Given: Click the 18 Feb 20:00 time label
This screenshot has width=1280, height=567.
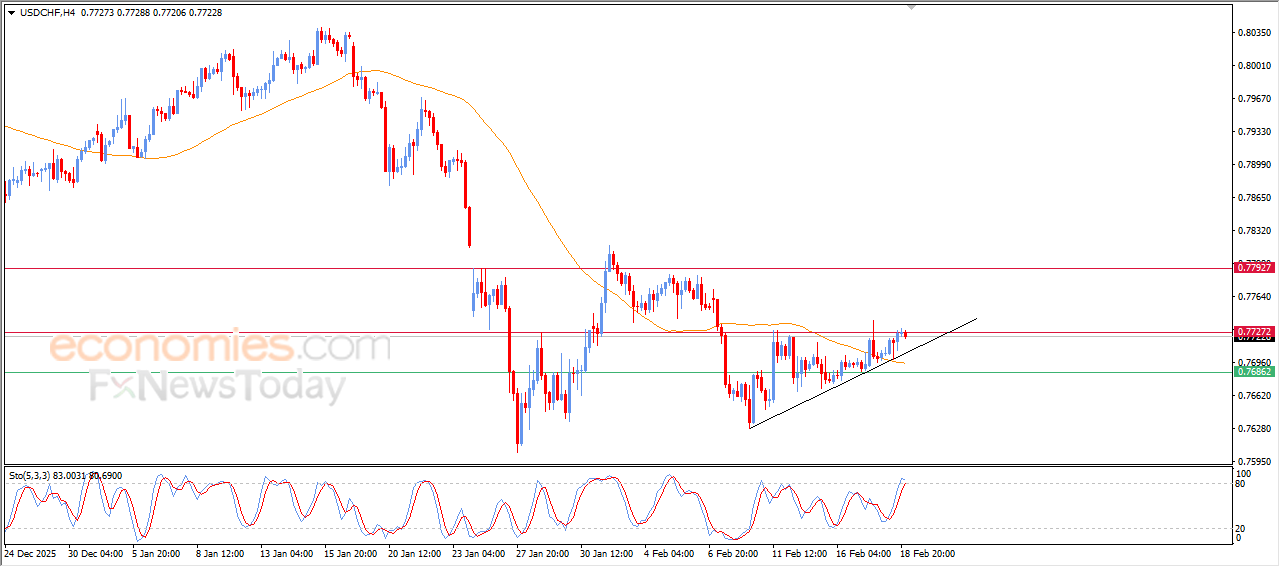Looking at the screenshot, I should 928,552.
